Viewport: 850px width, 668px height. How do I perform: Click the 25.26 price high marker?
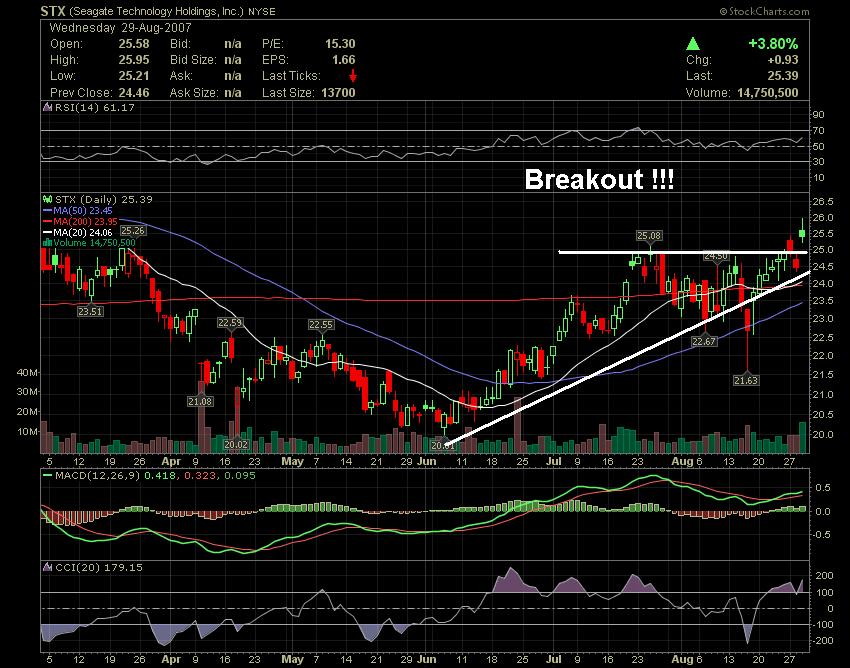[133, 231]
